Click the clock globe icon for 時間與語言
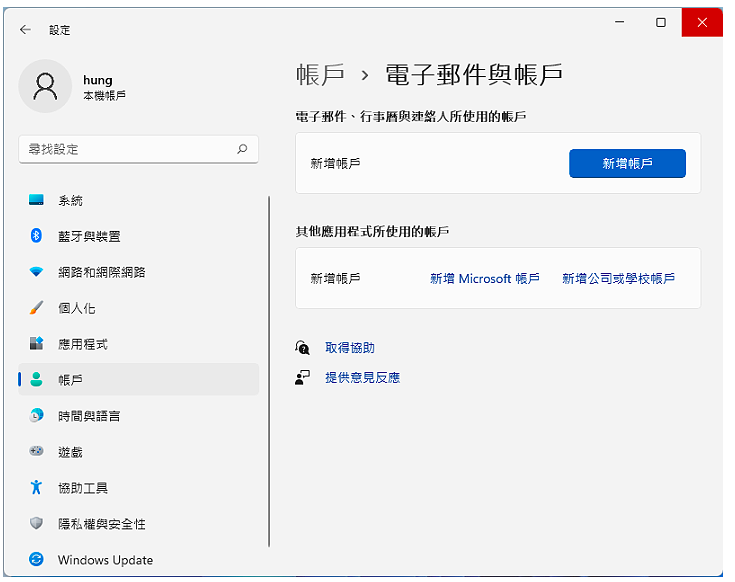This screenshot has height=582, width=735. tap(36, 416)
